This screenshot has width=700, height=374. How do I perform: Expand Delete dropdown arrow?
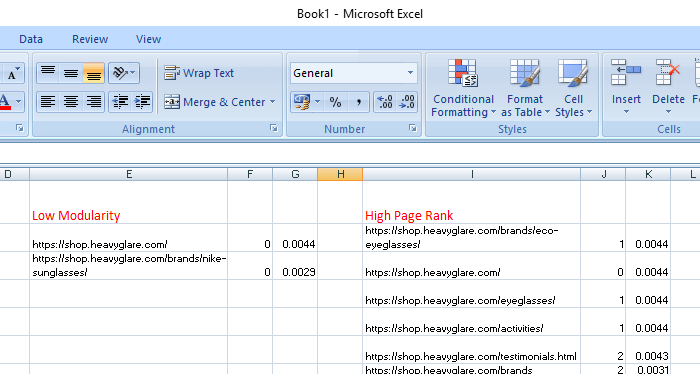pos(668,112)
